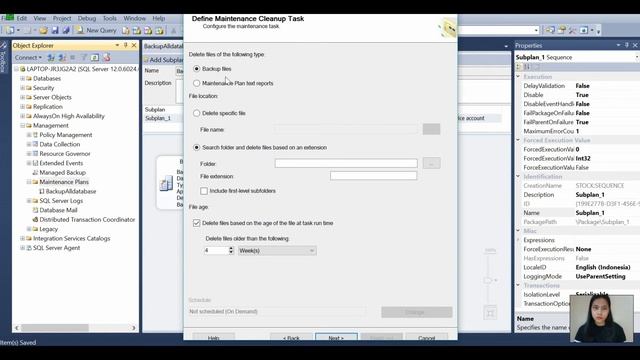
Task: Click the browse button next to Folder field
Action: pos(431,163)
